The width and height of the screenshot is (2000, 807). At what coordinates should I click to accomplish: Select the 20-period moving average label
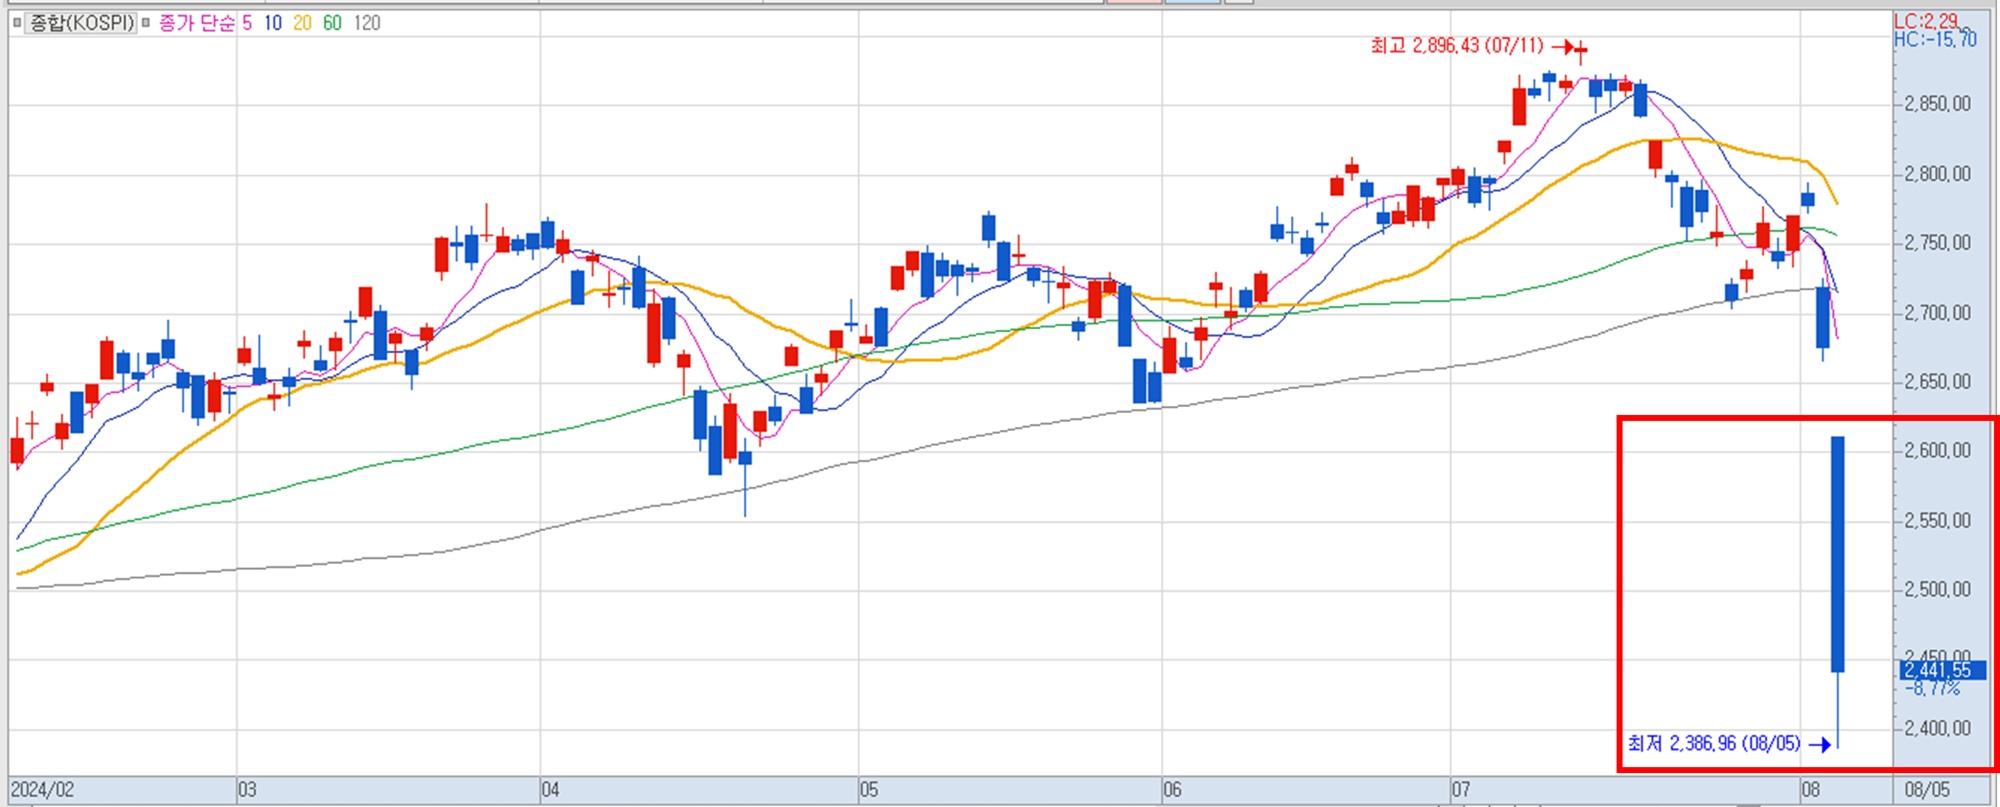click(x=302, y=22)
